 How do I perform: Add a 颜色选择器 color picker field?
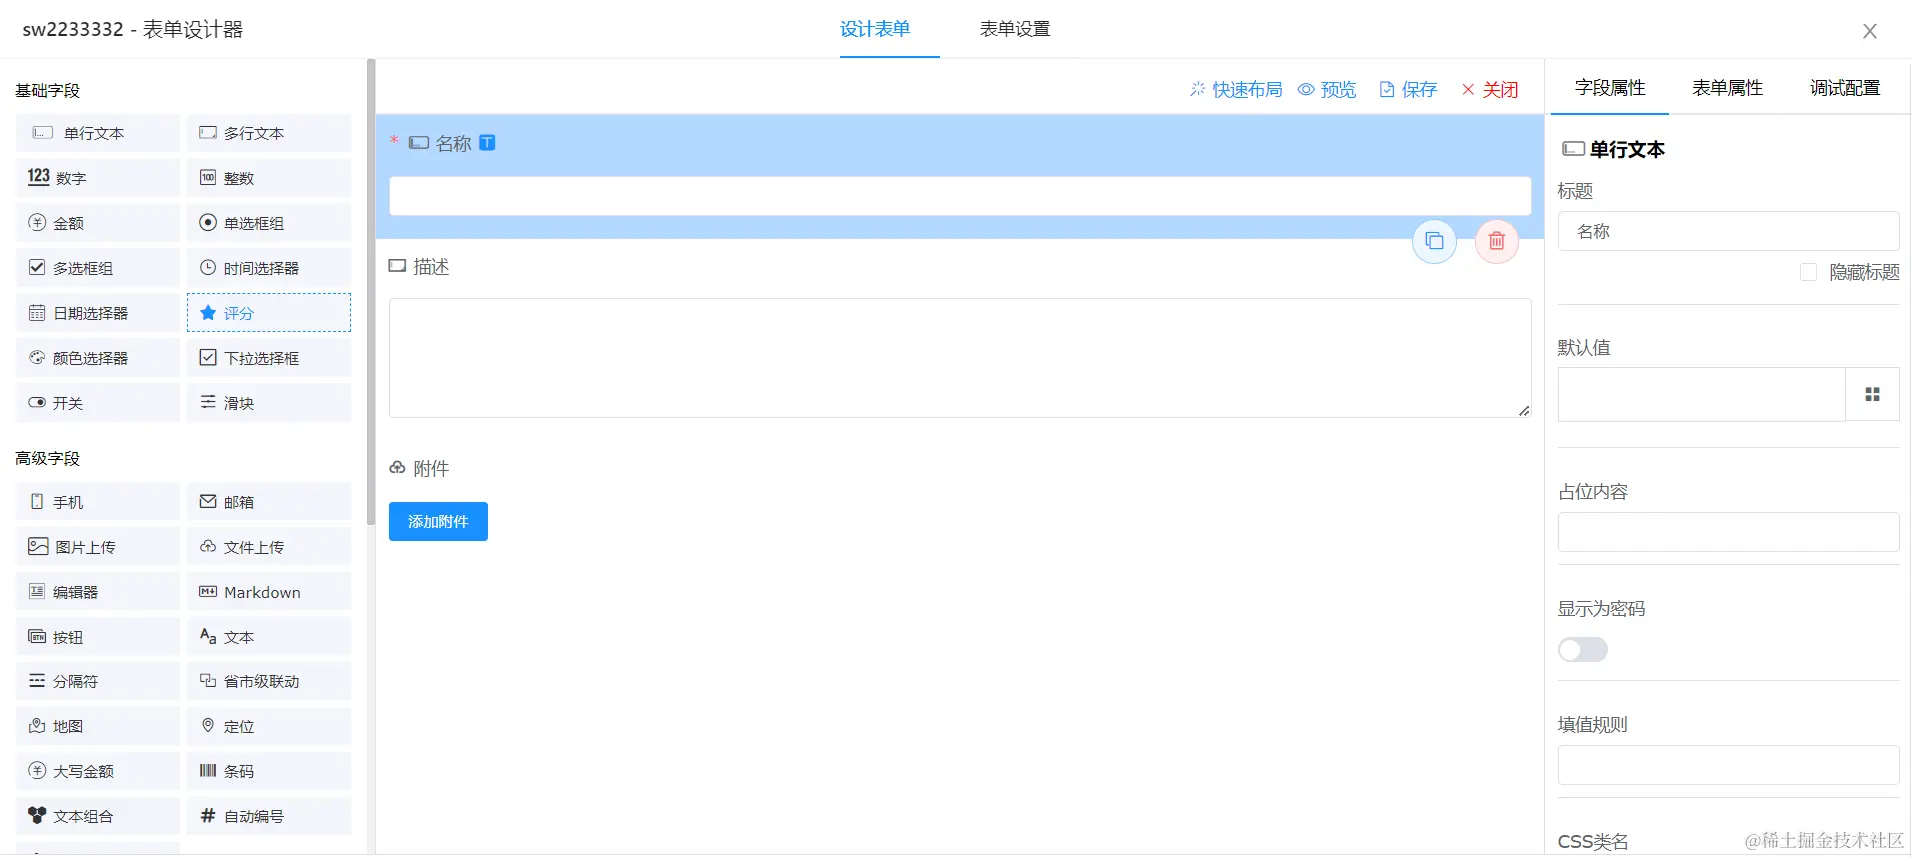click(98, 358)
